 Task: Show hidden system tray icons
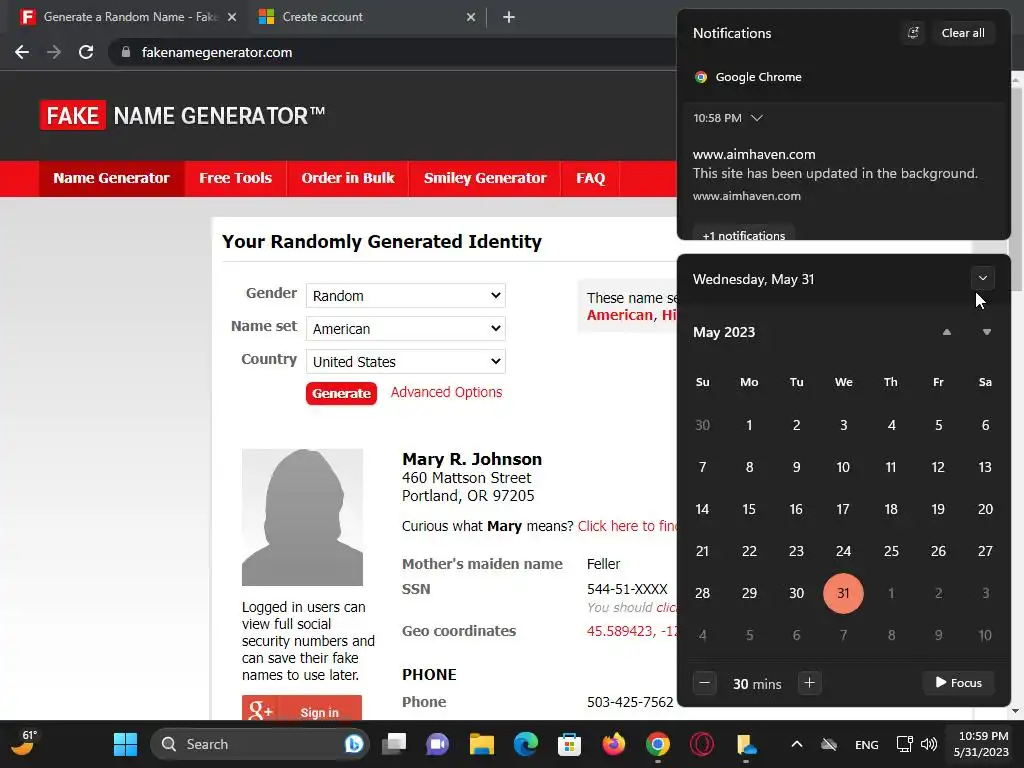pos(797,744)
